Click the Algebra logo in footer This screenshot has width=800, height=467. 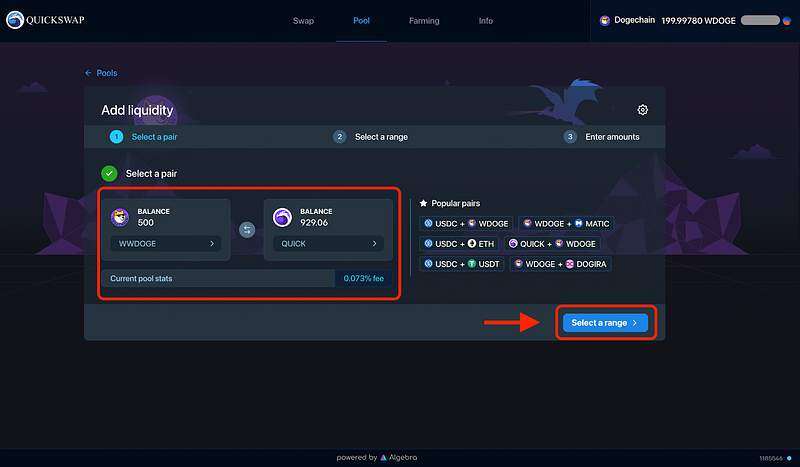tap(398, 457)
